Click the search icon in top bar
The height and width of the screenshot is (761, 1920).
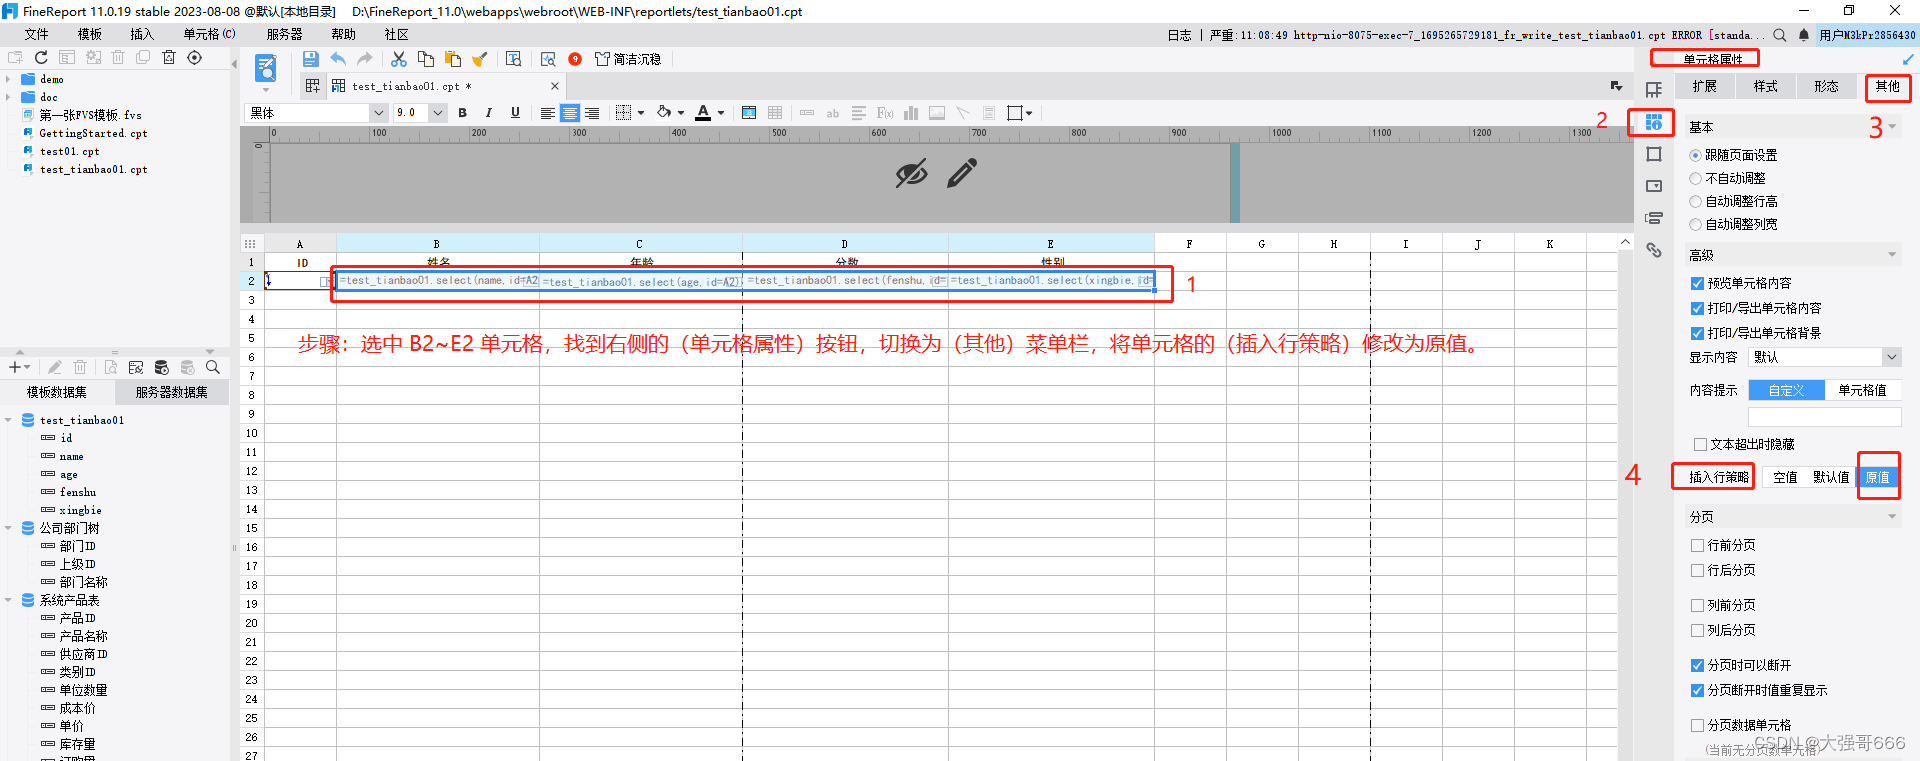[x=1780, y=35]
